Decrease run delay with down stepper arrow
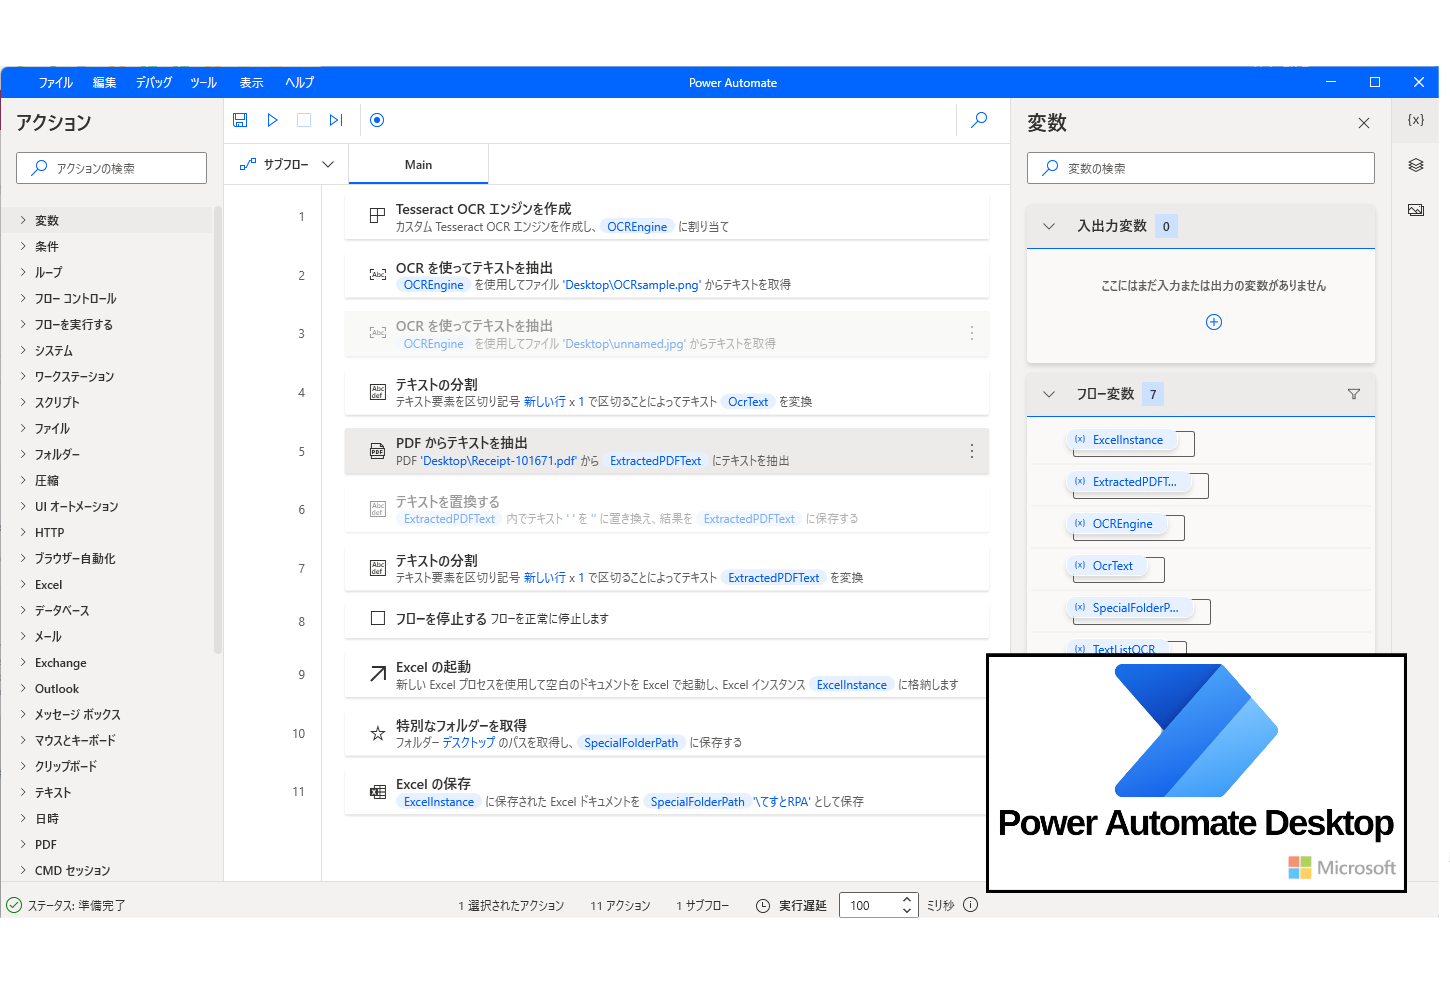This screenshot has height=1000, width=1450. tap(907, 911)
